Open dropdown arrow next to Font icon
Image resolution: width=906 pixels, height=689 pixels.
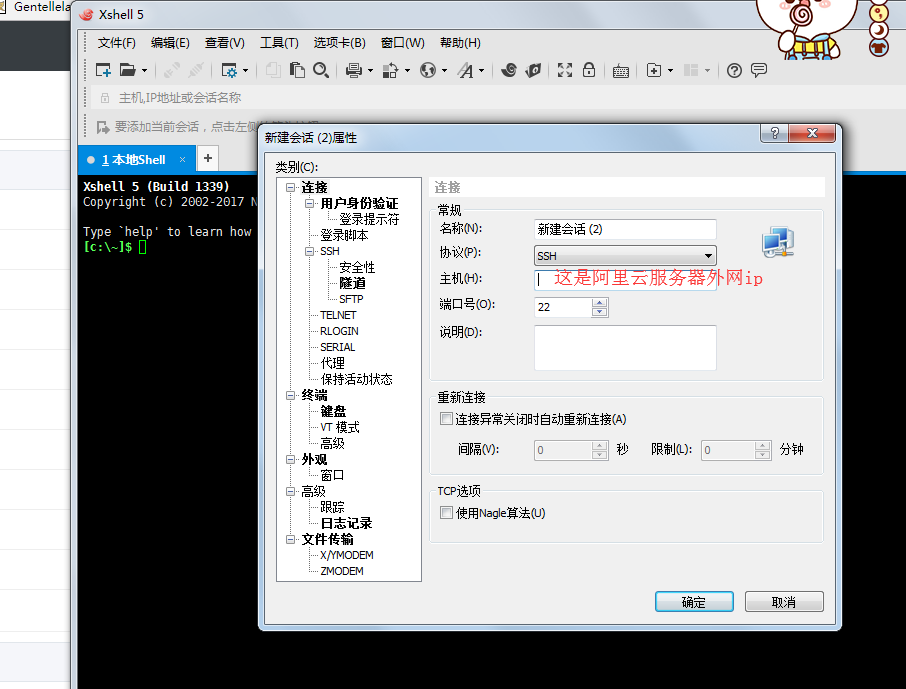pyautogui.click(x=481, y=71)
